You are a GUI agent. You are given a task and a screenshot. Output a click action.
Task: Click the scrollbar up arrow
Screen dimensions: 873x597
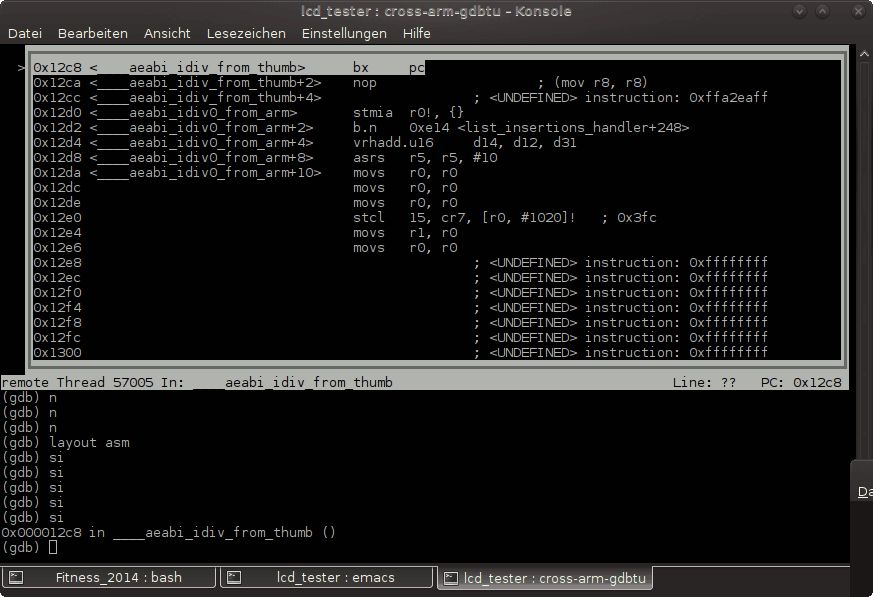(x=864, y=54)
